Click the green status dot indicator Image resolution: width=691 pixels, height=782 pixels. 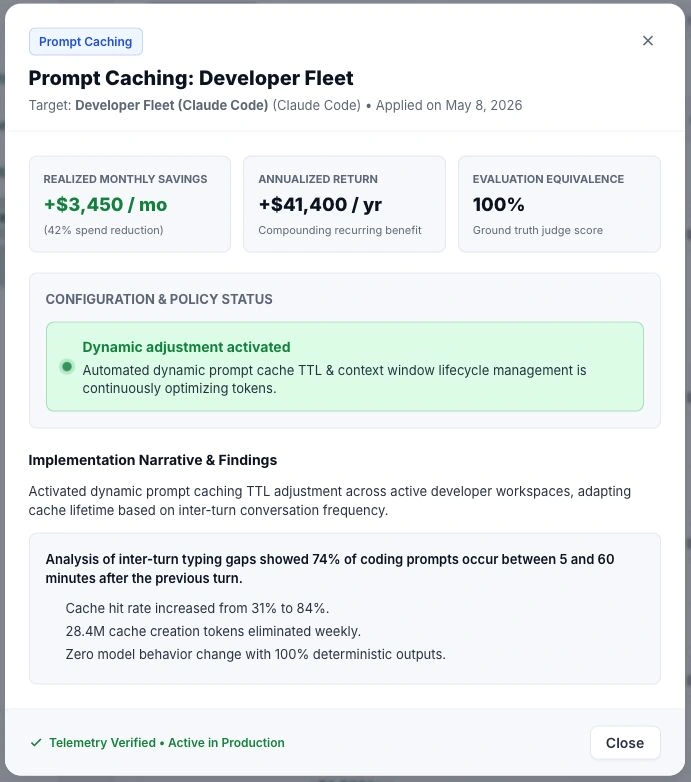pyautogui.click(x=67, y=367)
